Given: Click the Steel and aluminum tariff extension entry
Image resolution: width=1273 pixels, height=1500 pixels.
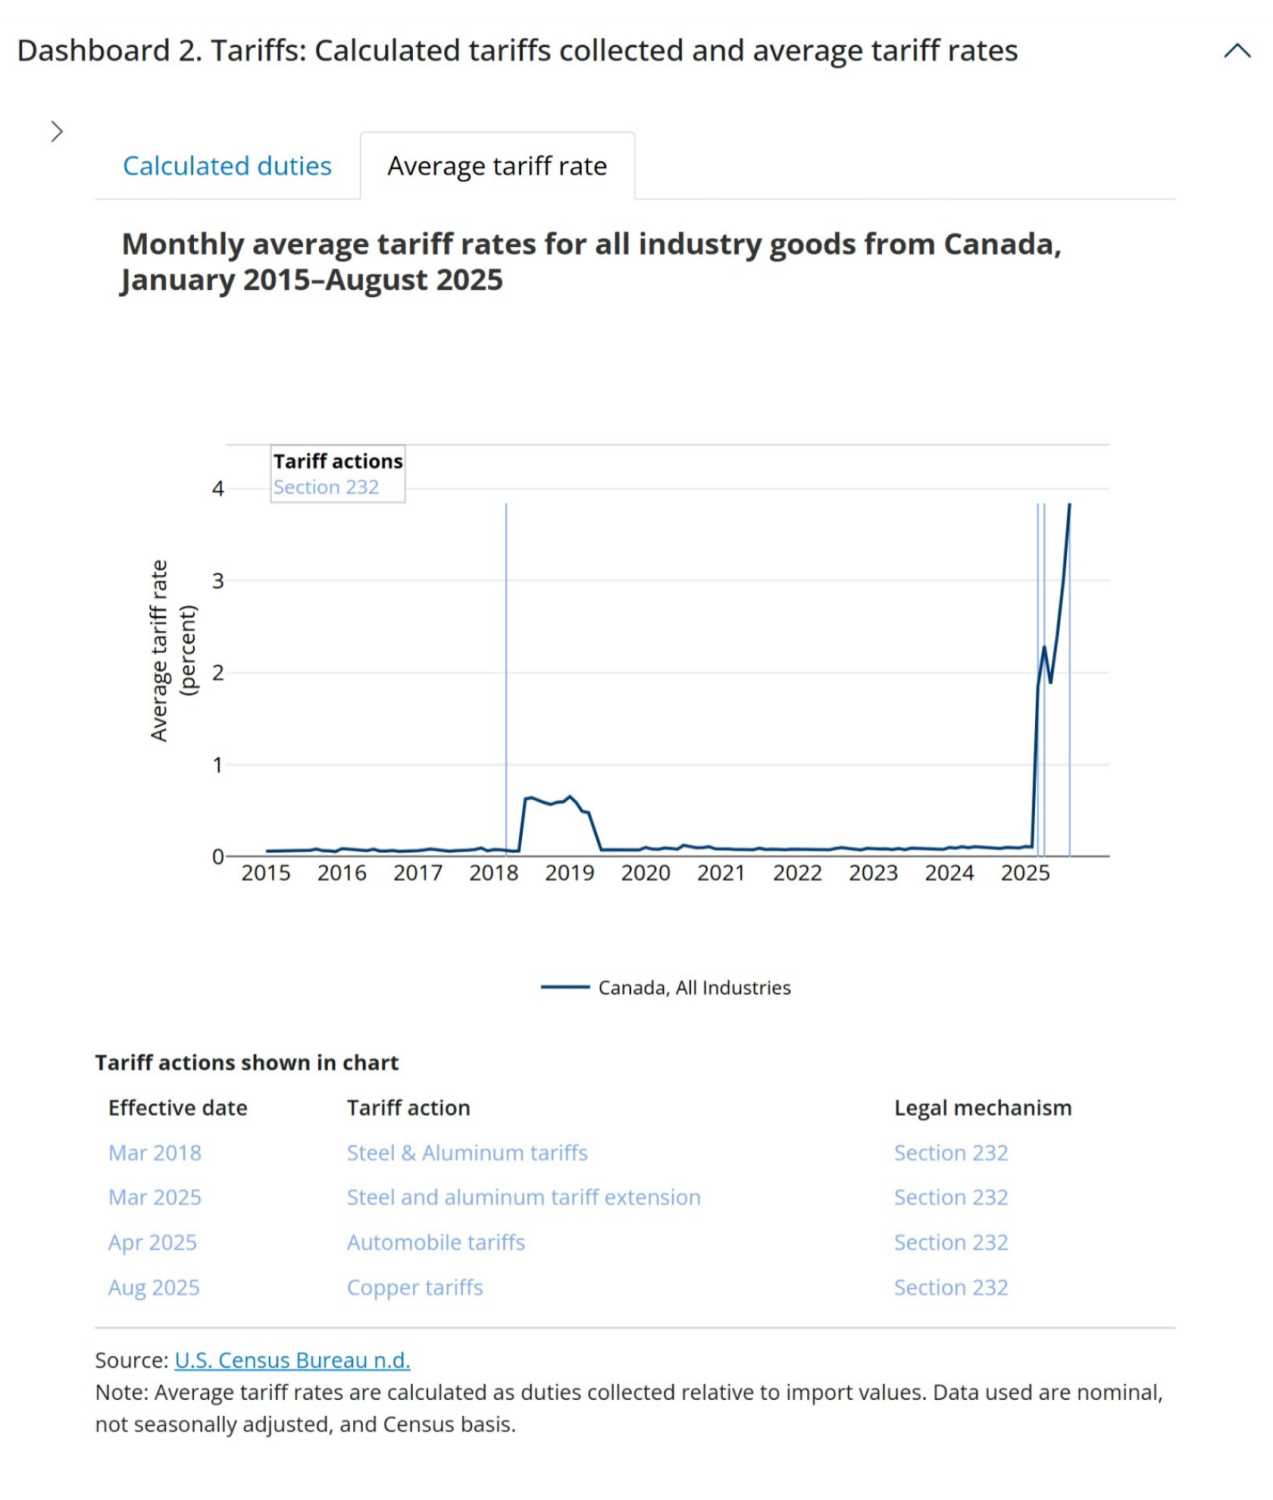Looking at the screenshot, I should pos(524,1197).
